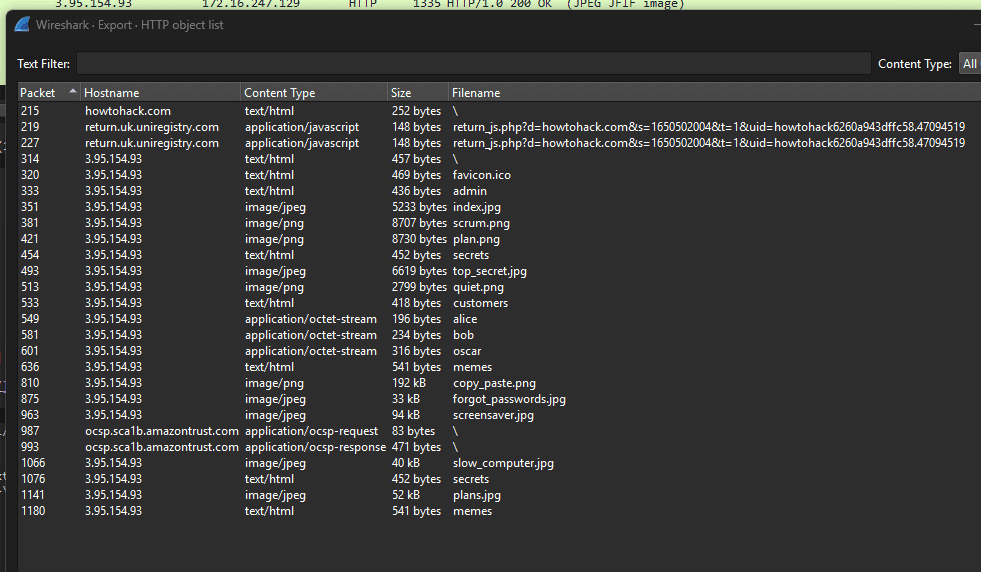Sort by the Content Type column header

pos(314,93)
